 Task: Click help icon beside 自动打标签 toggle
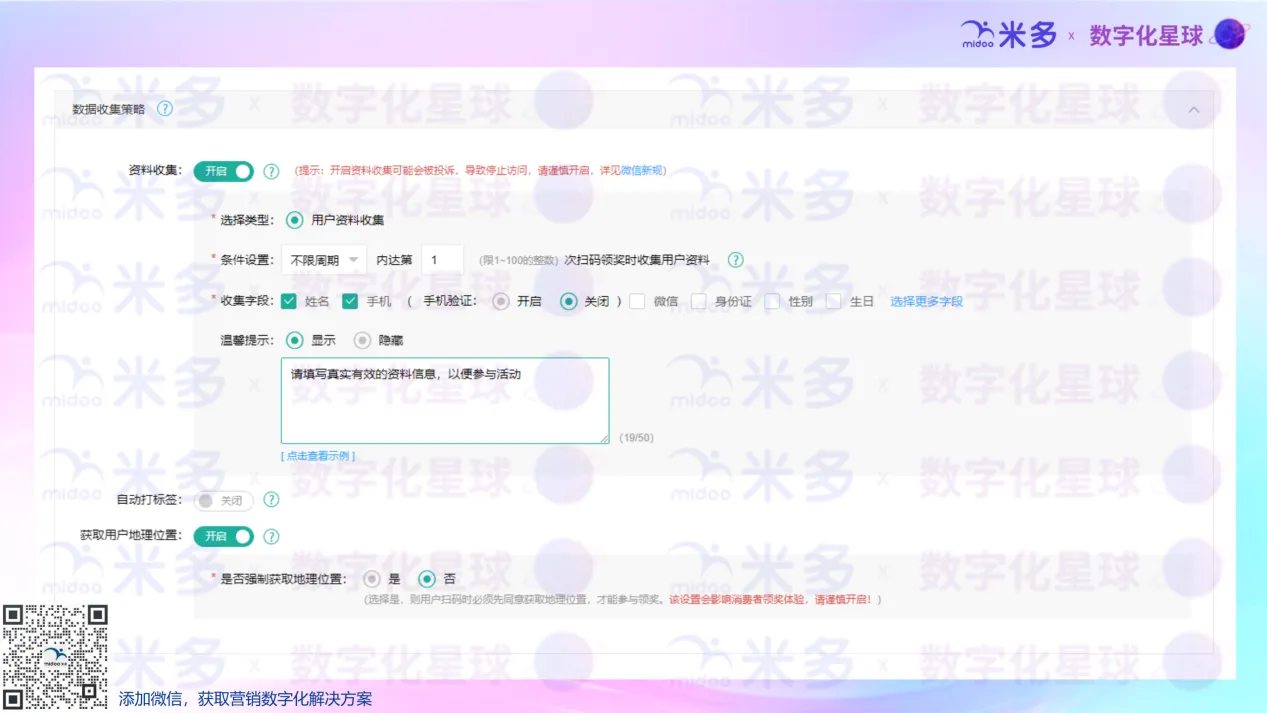coord(271,500)
